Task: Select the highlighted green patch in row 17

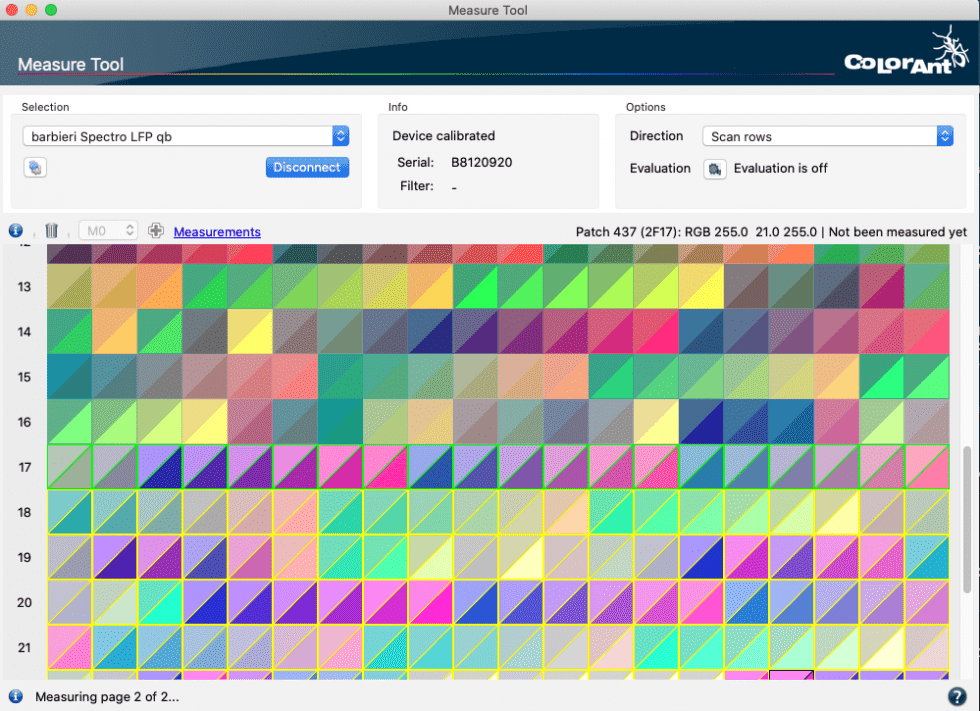Action: click(x=69, y=467)
